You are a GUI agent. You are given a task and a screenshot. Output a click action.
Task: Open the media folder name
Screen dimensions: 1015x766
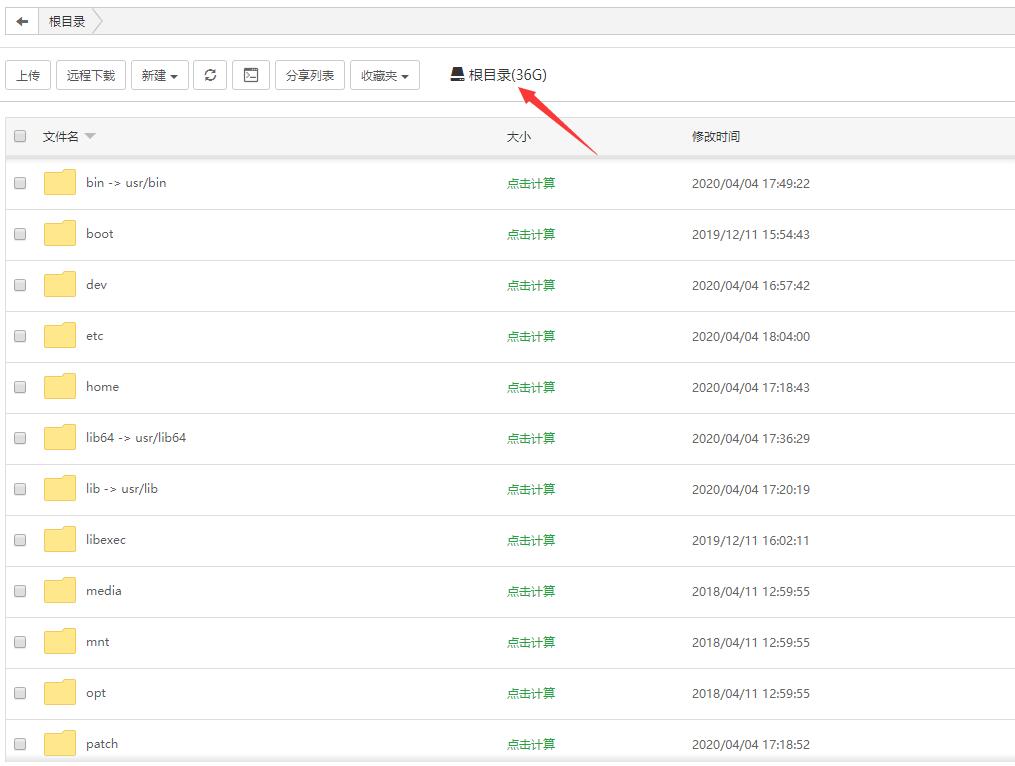point(104,591)
